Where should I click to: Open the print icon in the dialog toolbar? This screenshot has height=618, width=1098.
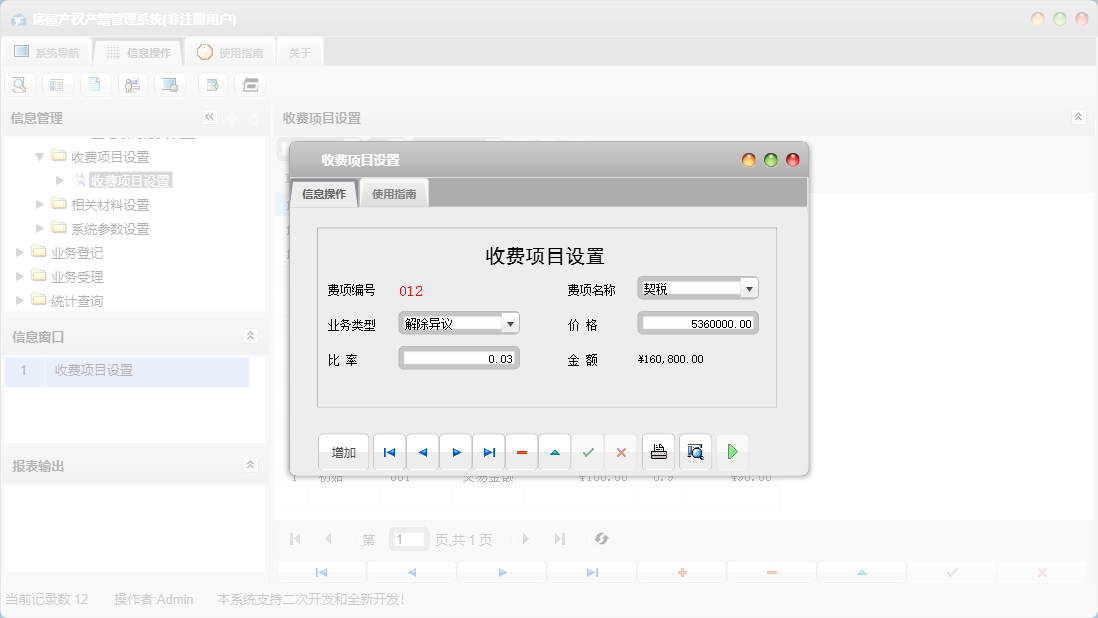[658, 452]
